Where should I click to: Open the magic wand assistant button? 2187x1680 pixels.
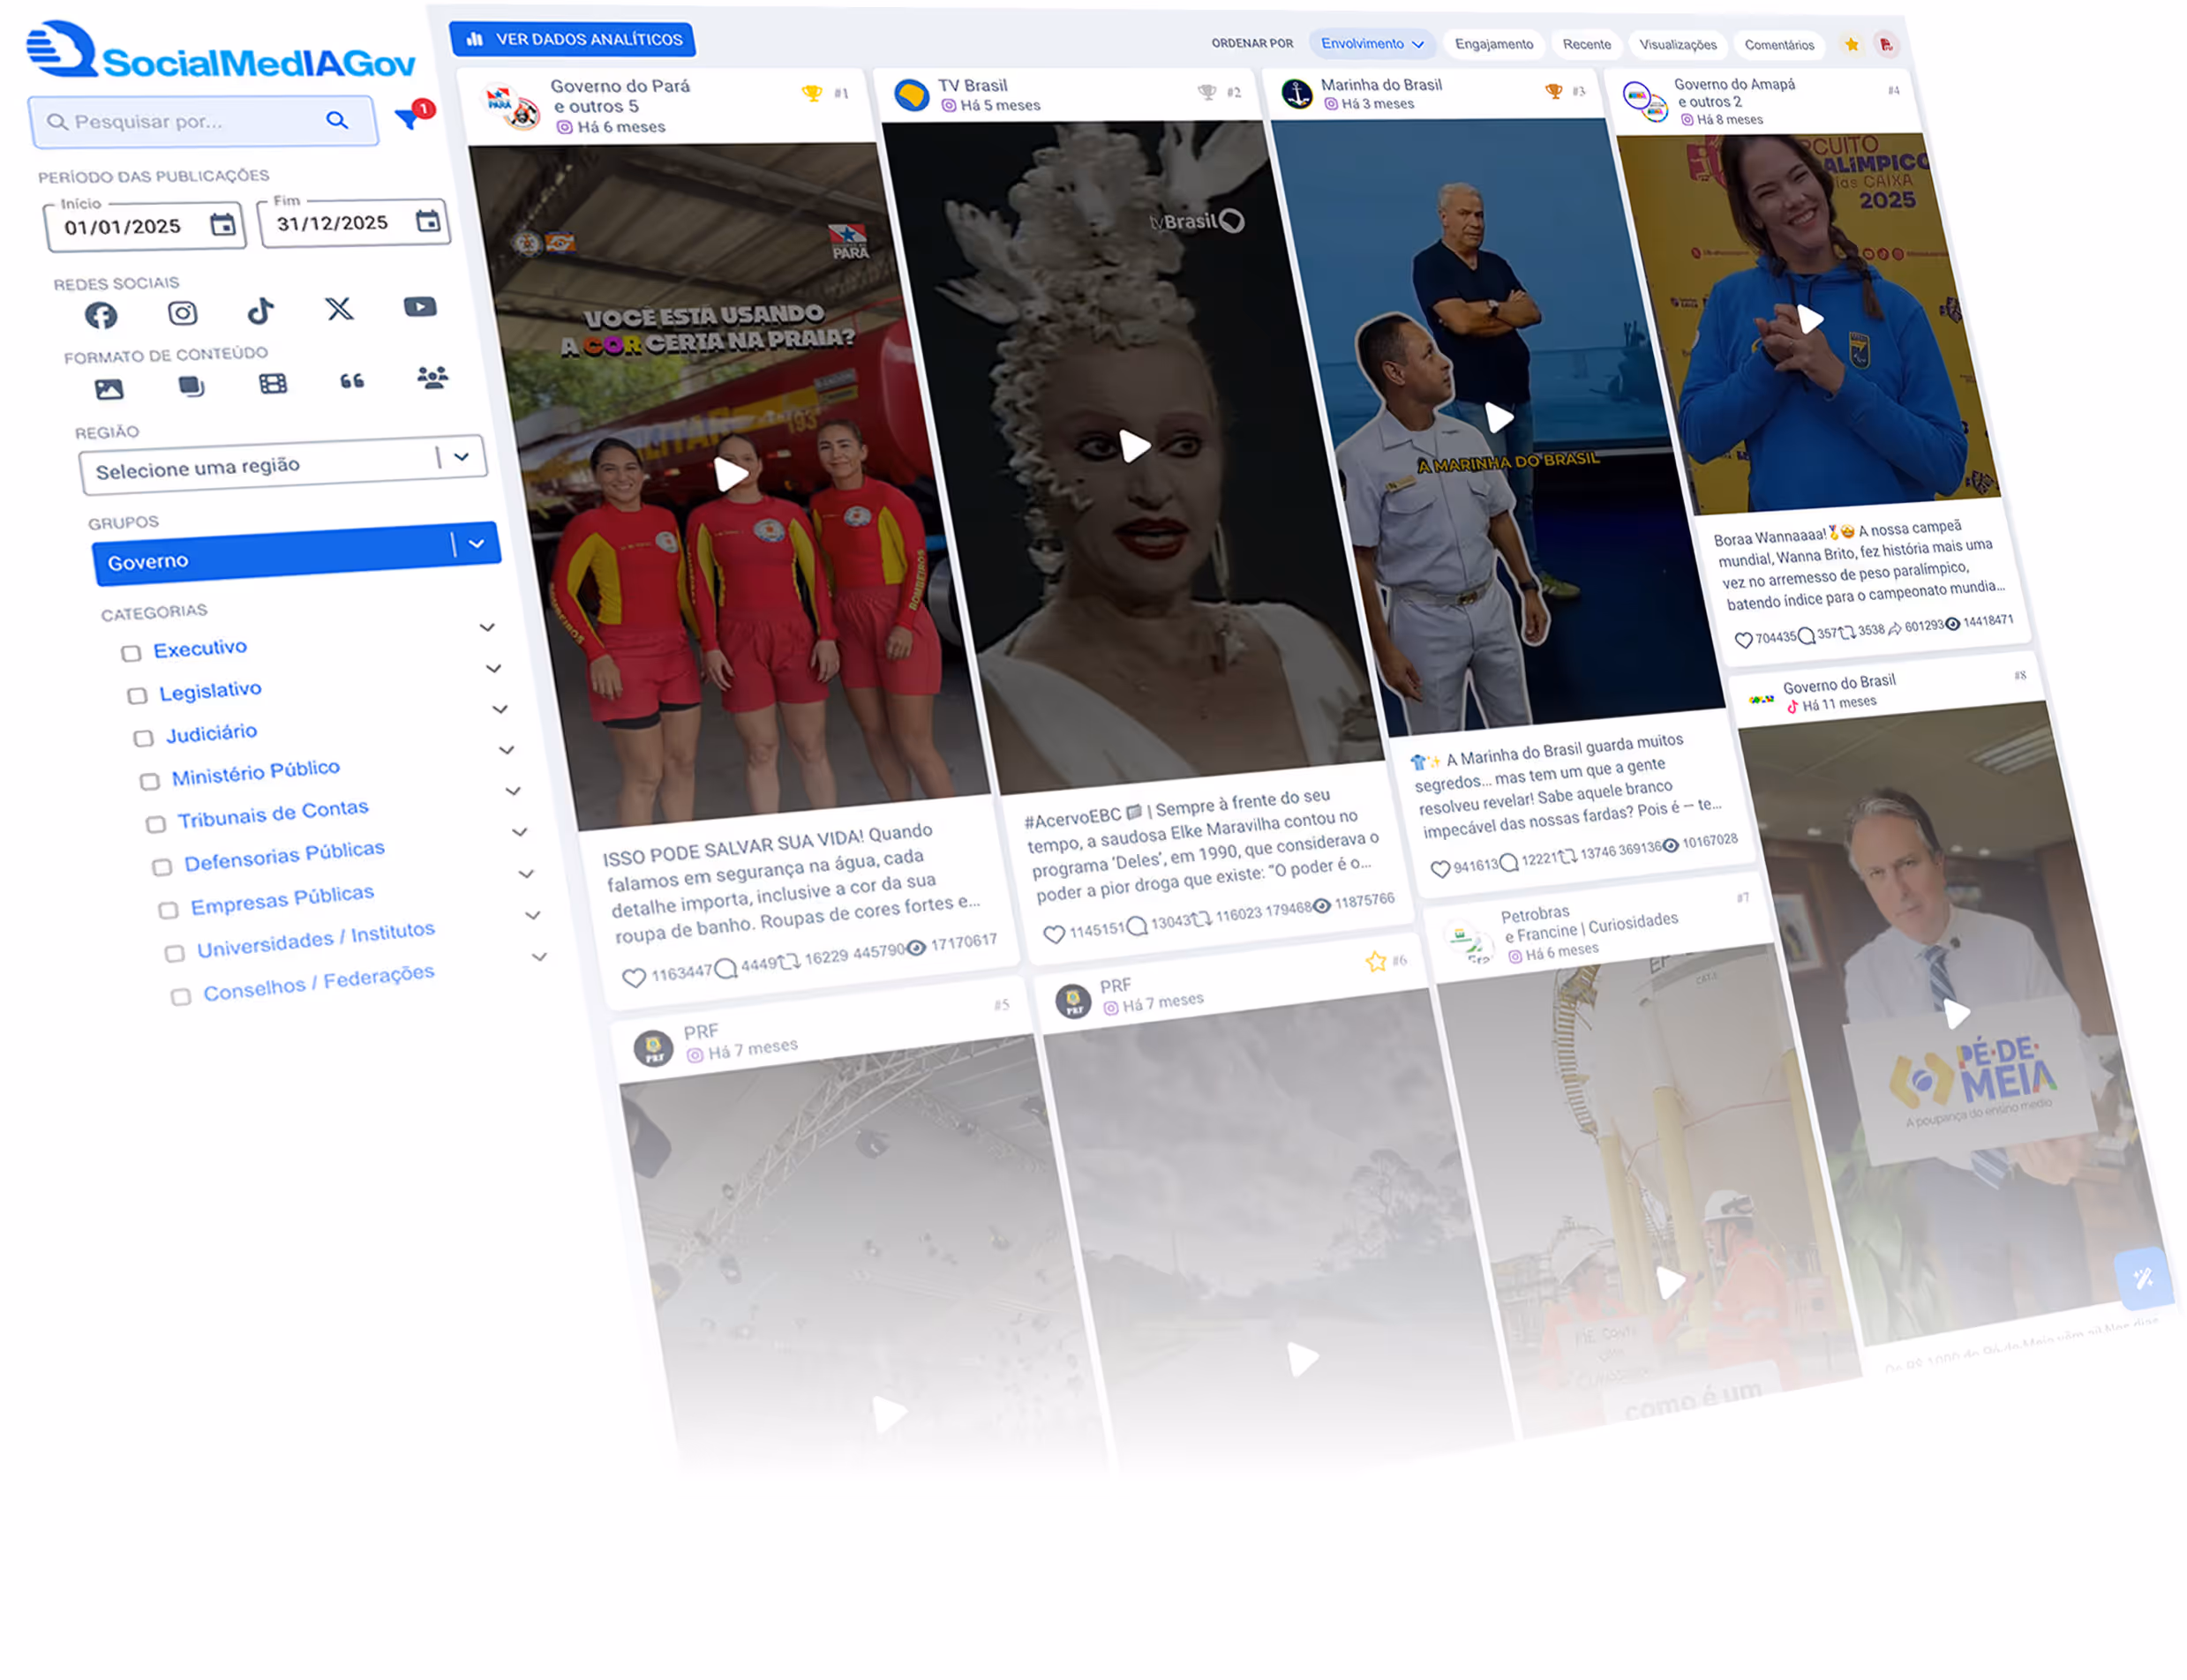(2143, 1278)
